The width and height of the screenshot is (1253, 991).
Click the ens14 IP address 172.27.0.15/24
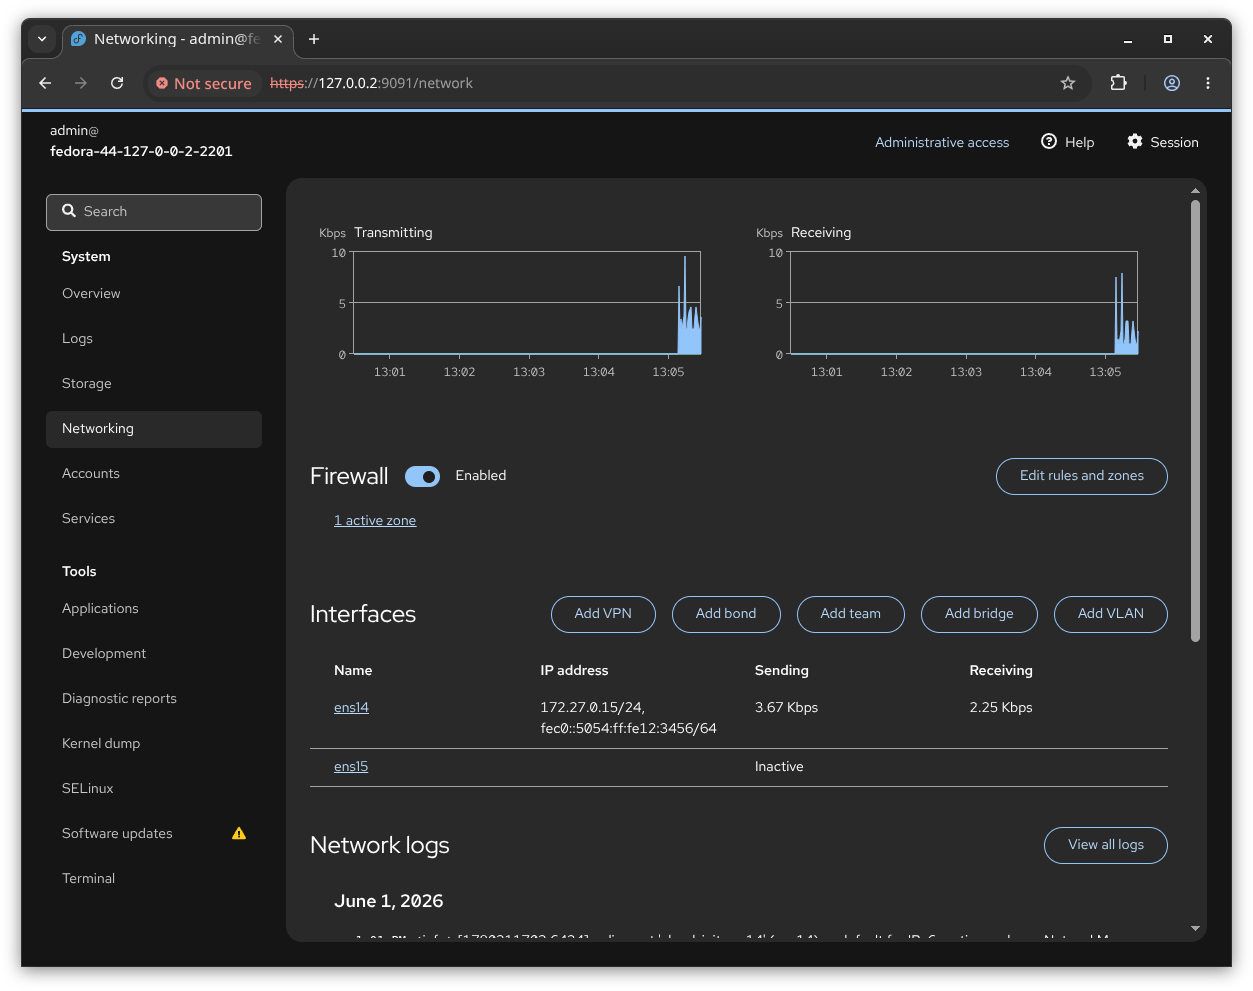[593, 708]
